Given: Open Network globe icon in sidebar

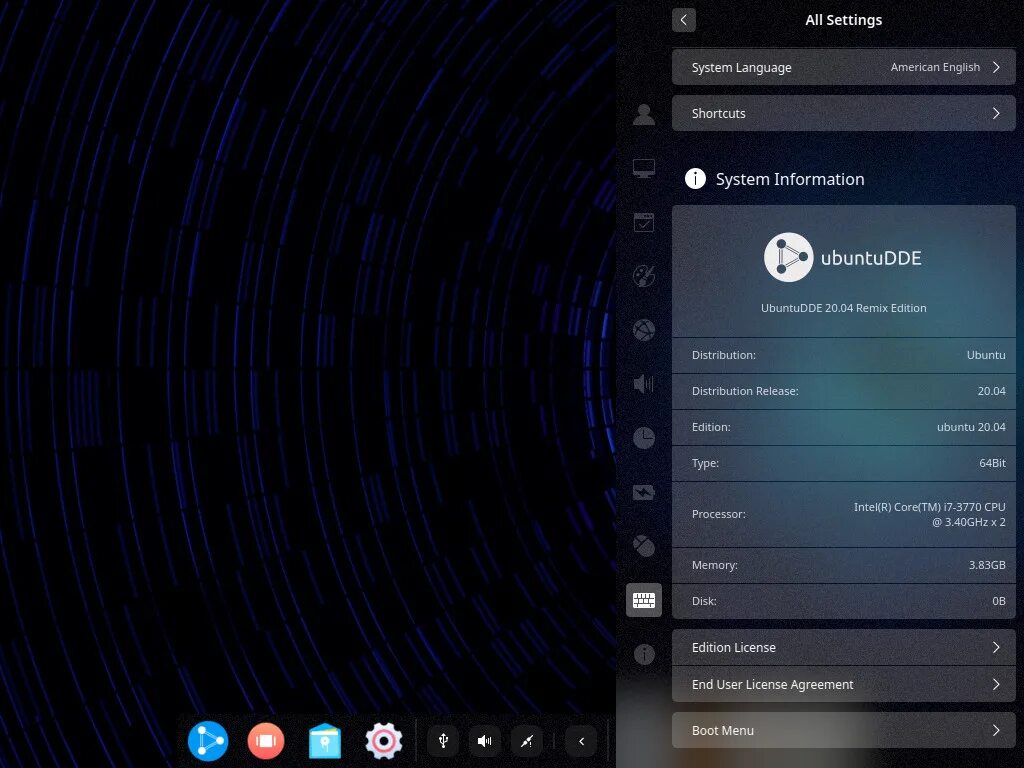Looking at the screenshot, I should 644,330.
